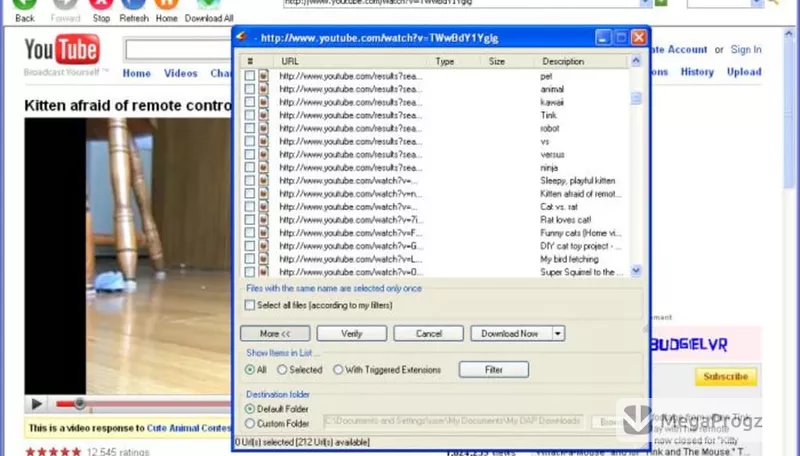Check the box for the 'Cat vs. rat' row
The width and height of the screenshot is (800, 456).
pos(249,207)
